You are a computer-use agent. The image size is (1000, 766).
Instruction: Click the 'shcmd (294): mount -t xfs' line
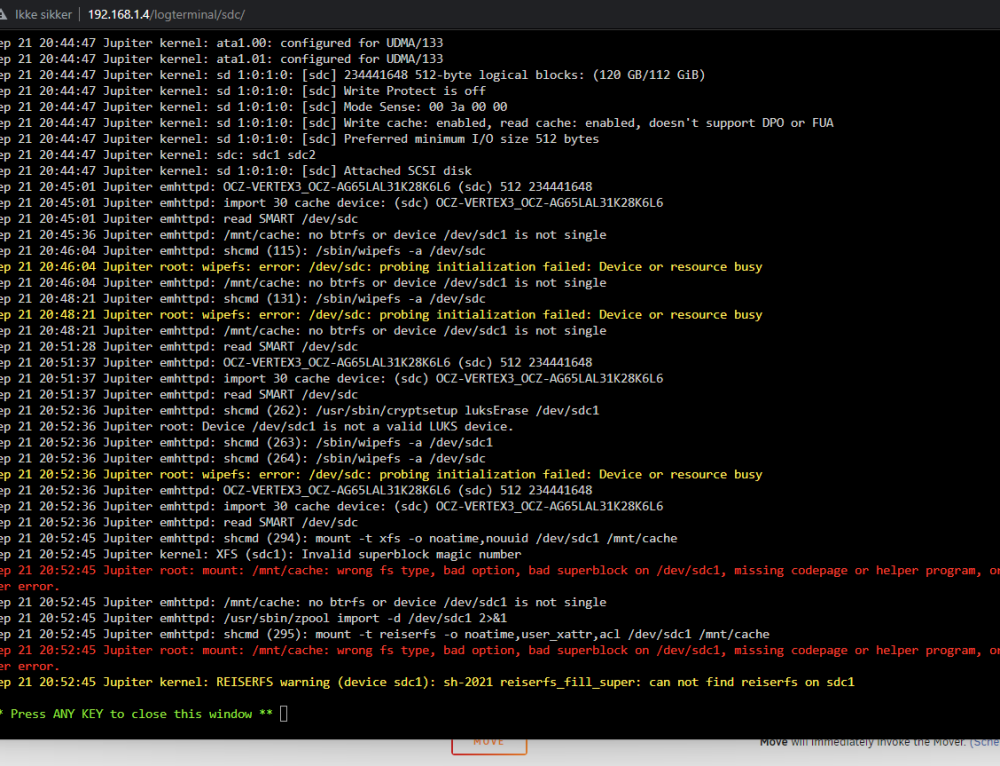pos(339,538)
